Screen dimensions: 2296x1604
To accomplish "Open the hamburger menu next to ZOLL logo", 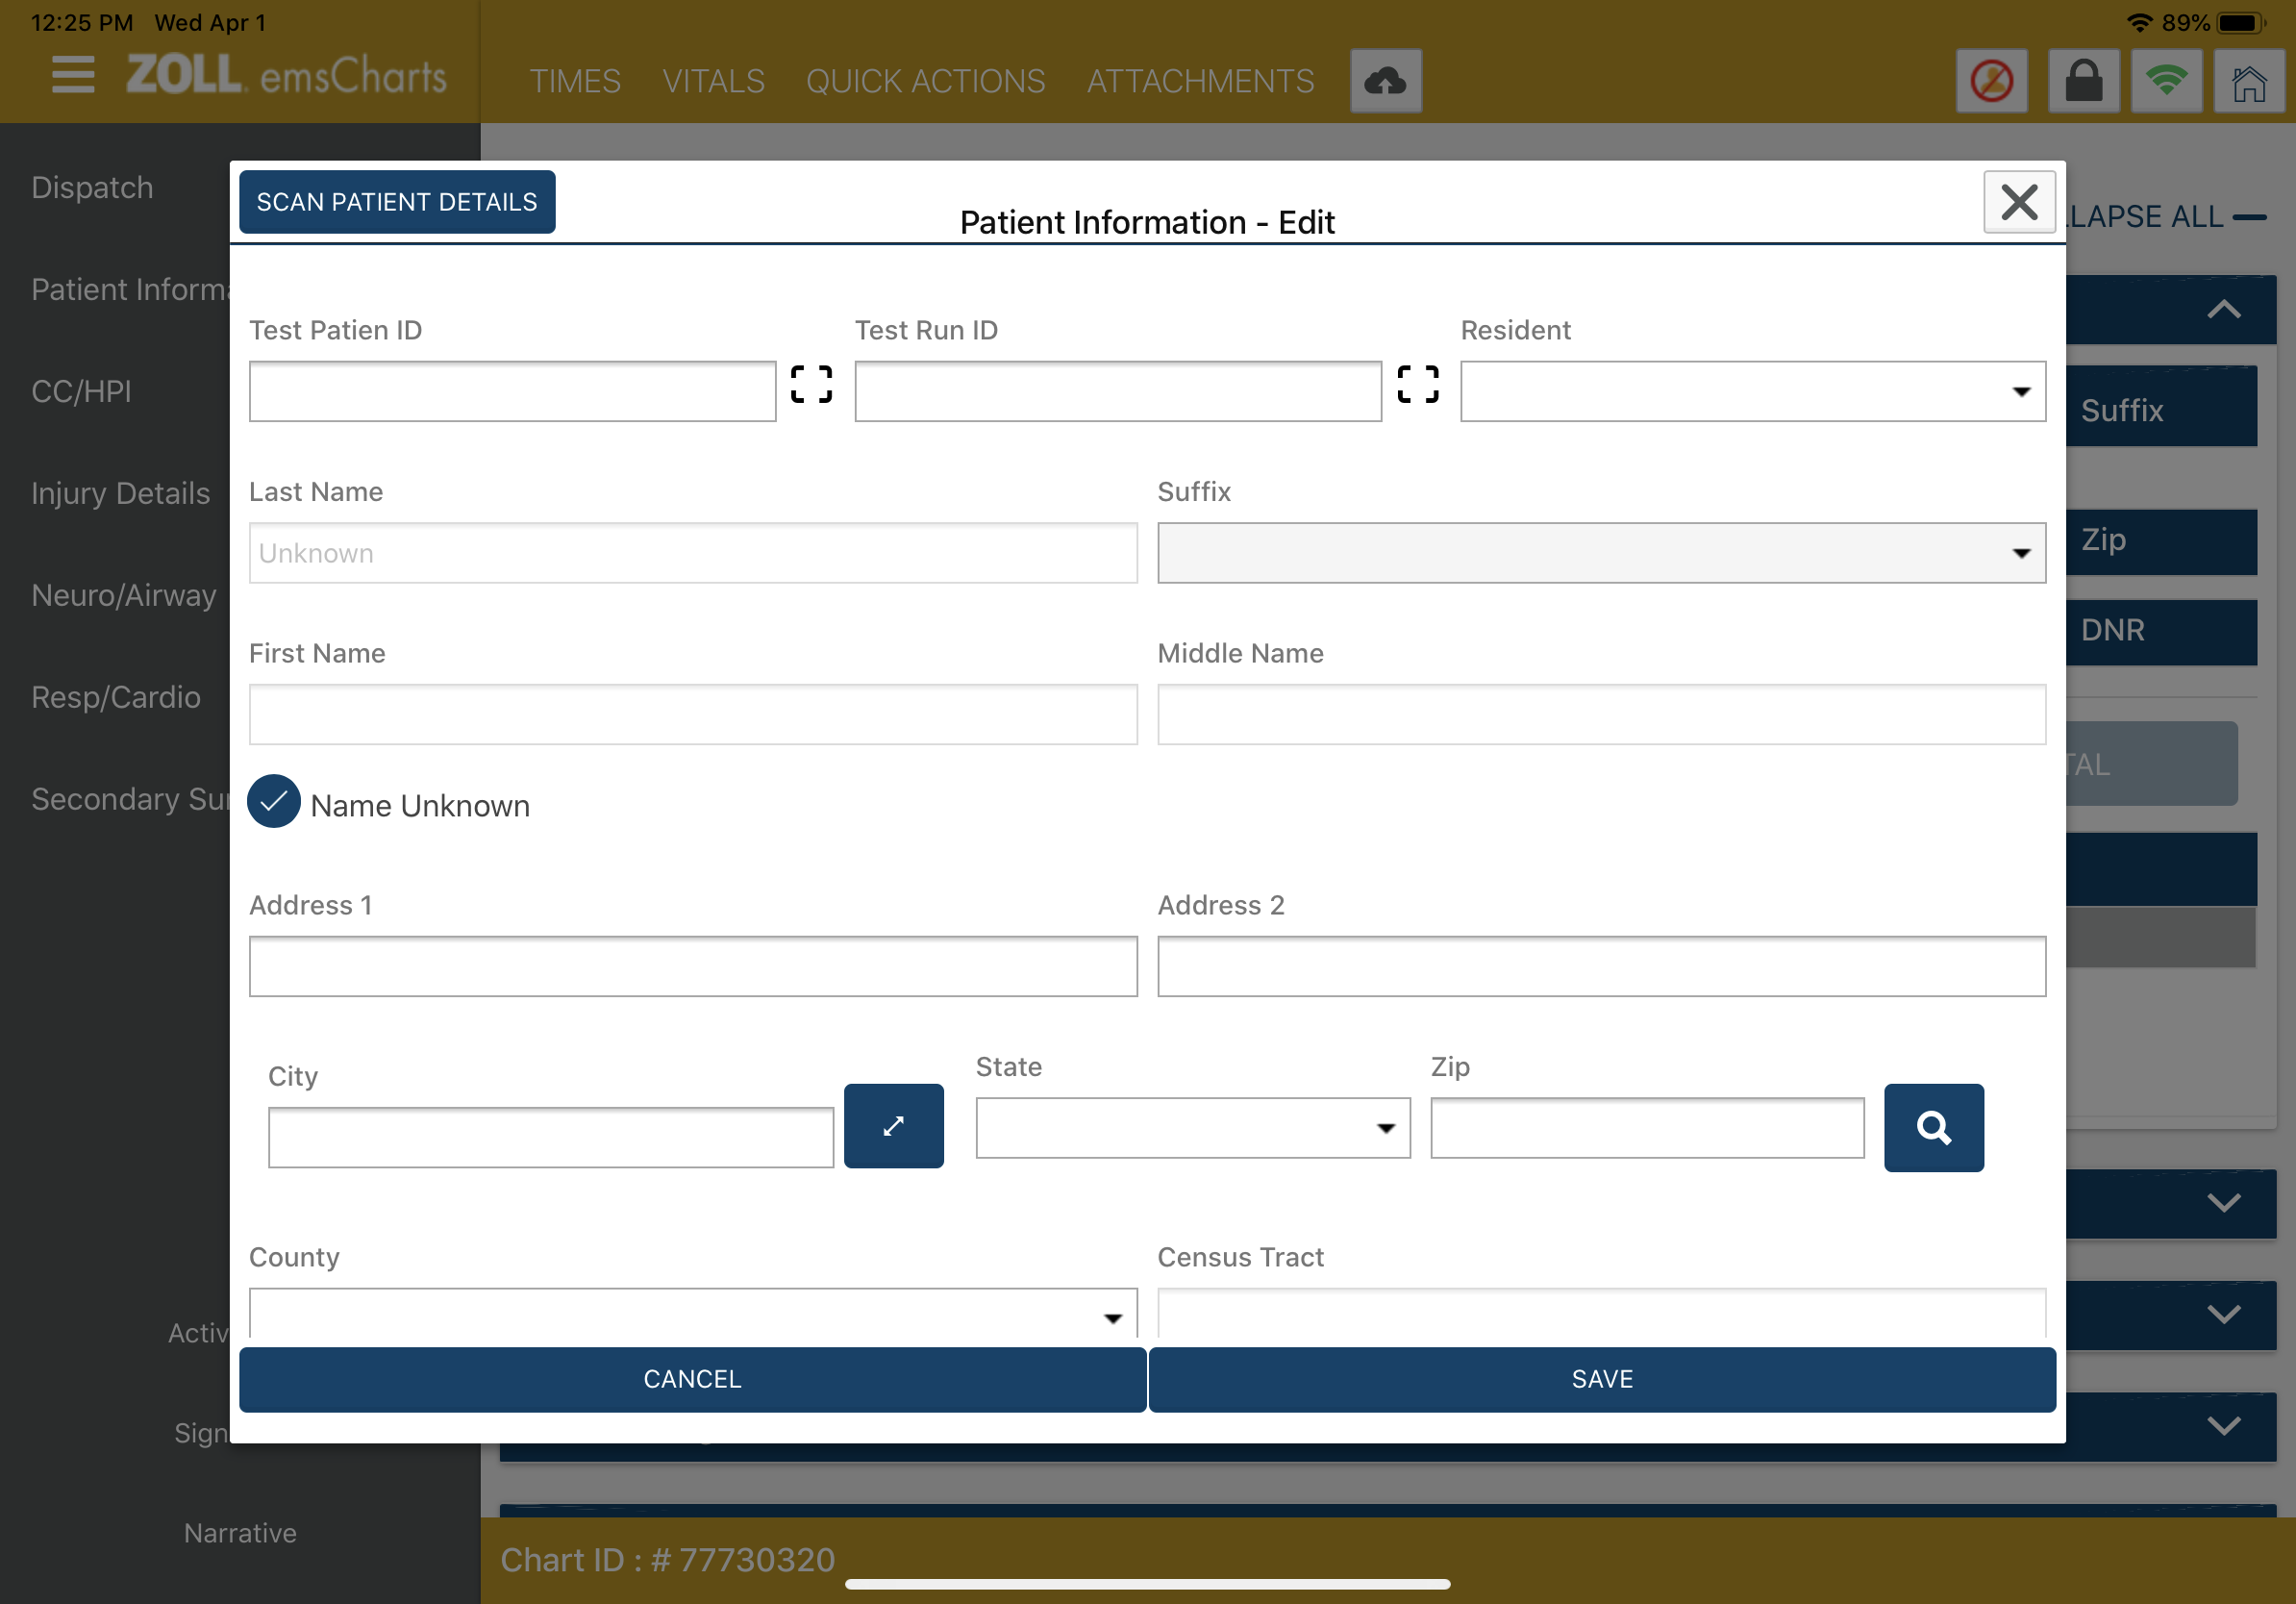I will (73, 75).
